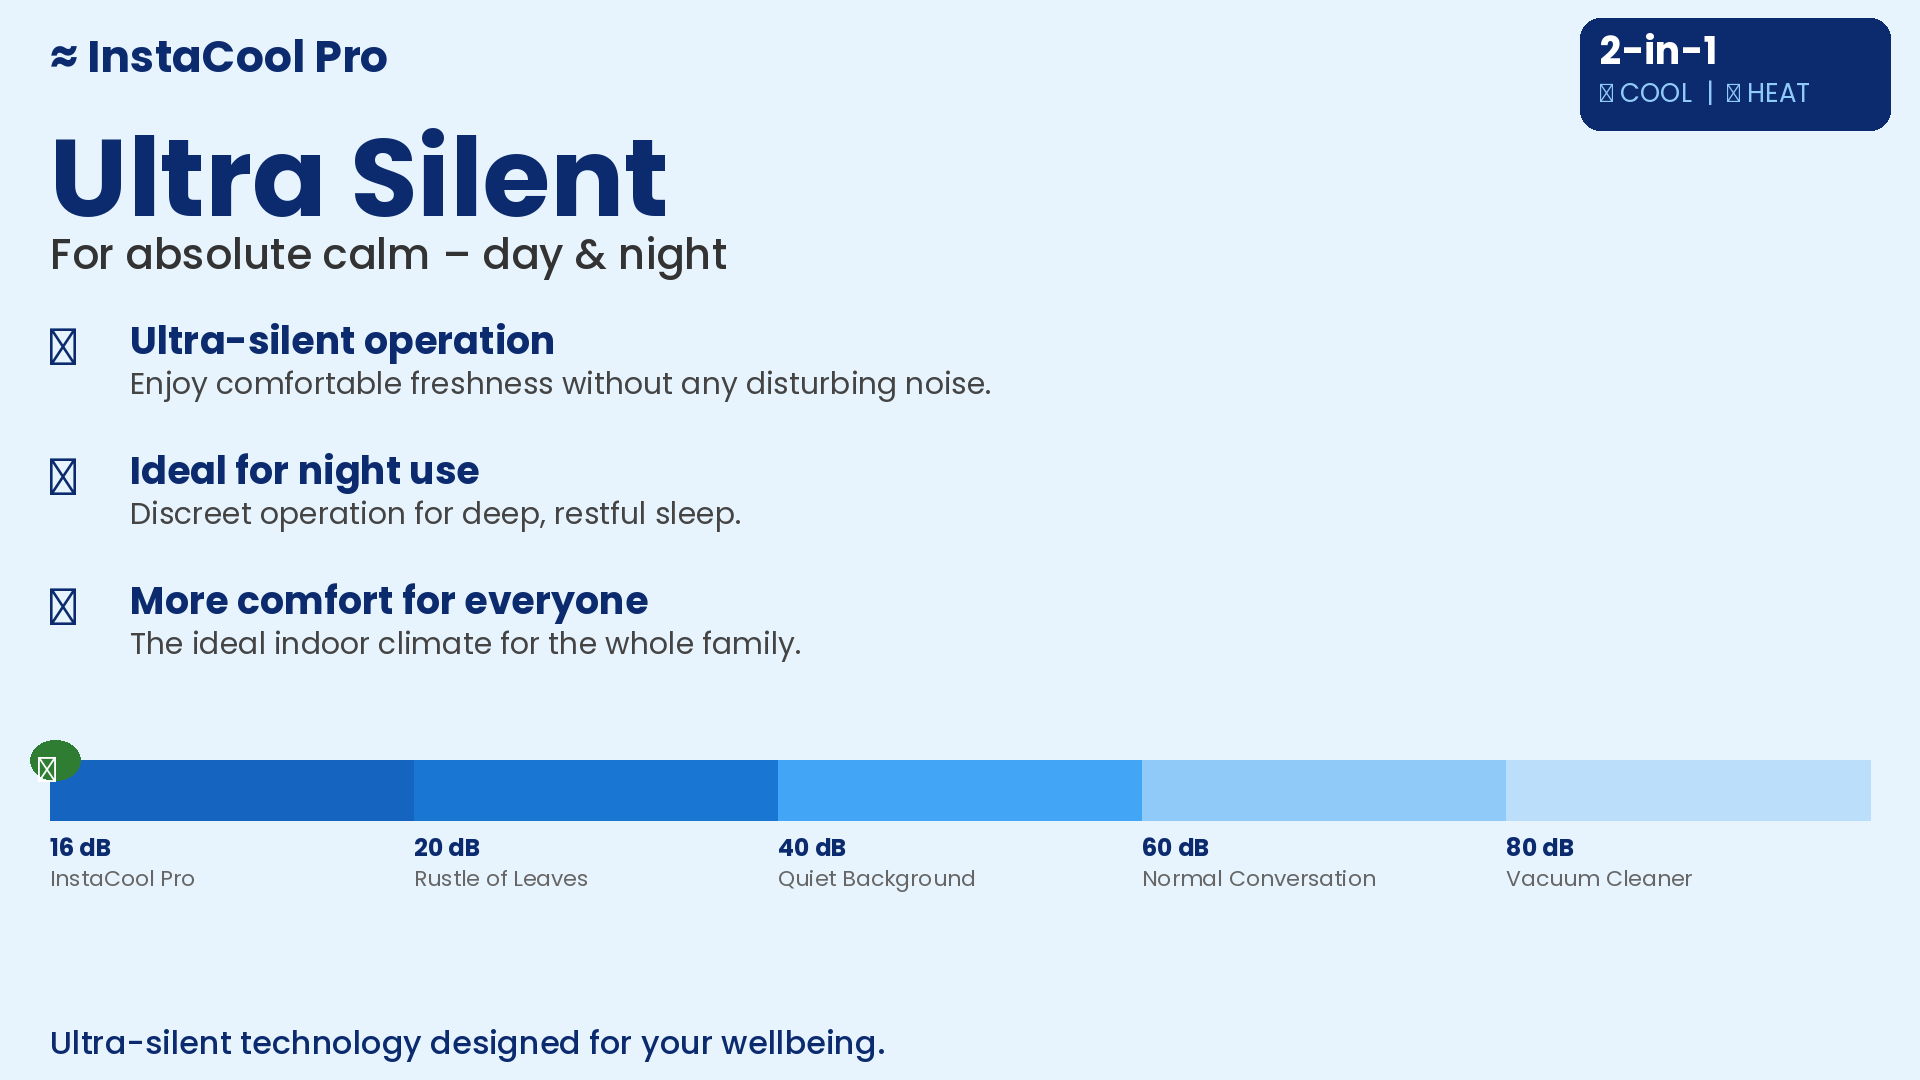Click the palest 80 dB bar segment
The width and height of the screenshot is (1920, 1080).
1688,790
